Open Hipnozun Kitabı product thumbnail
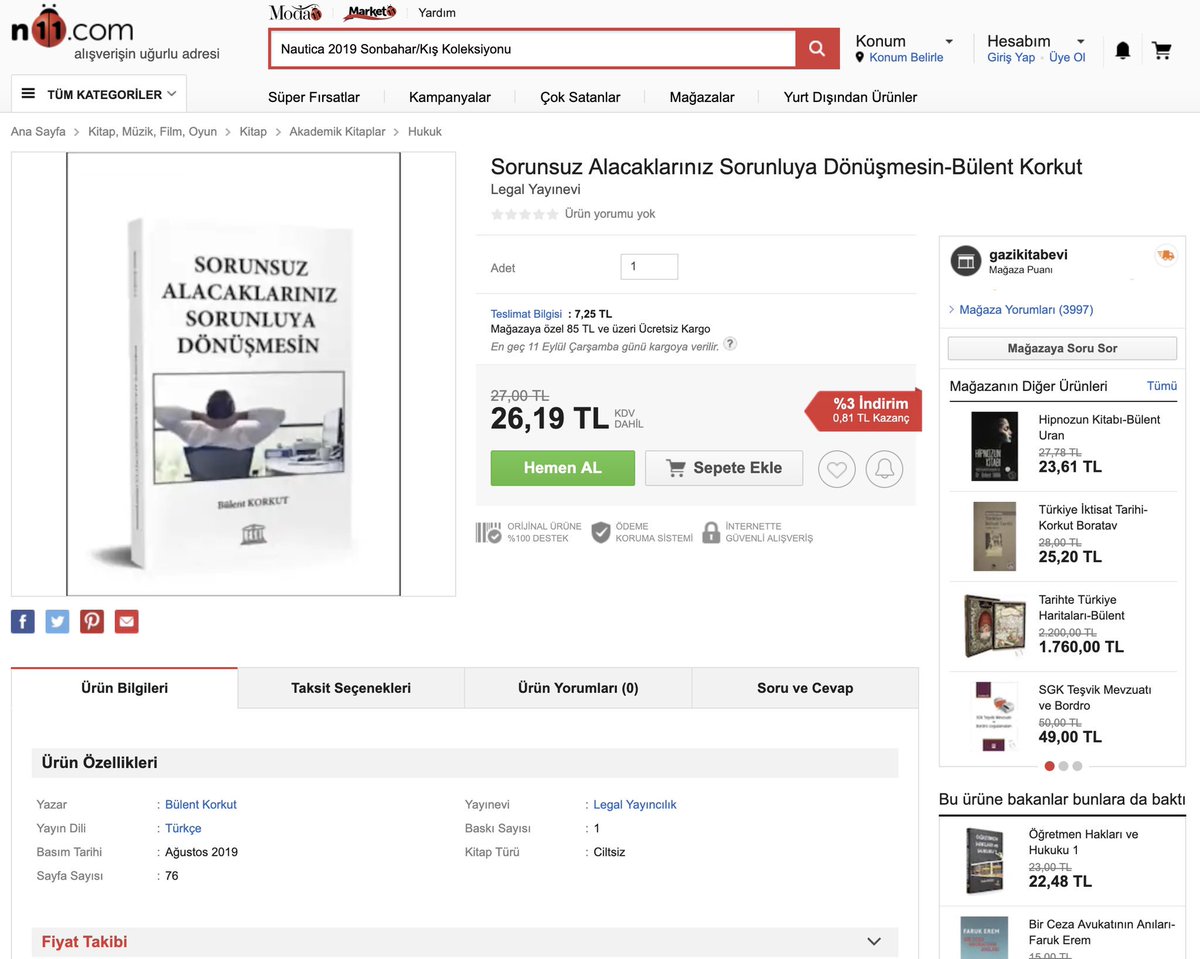Screen dimensions: 1200x959 pos(994,446)
